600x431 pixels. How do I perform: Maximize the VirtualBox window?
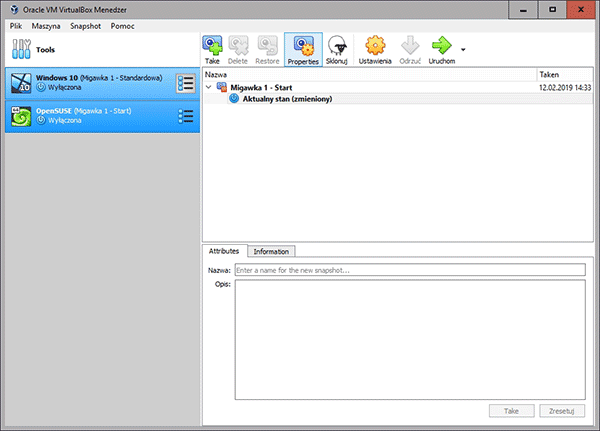[552, 10]
